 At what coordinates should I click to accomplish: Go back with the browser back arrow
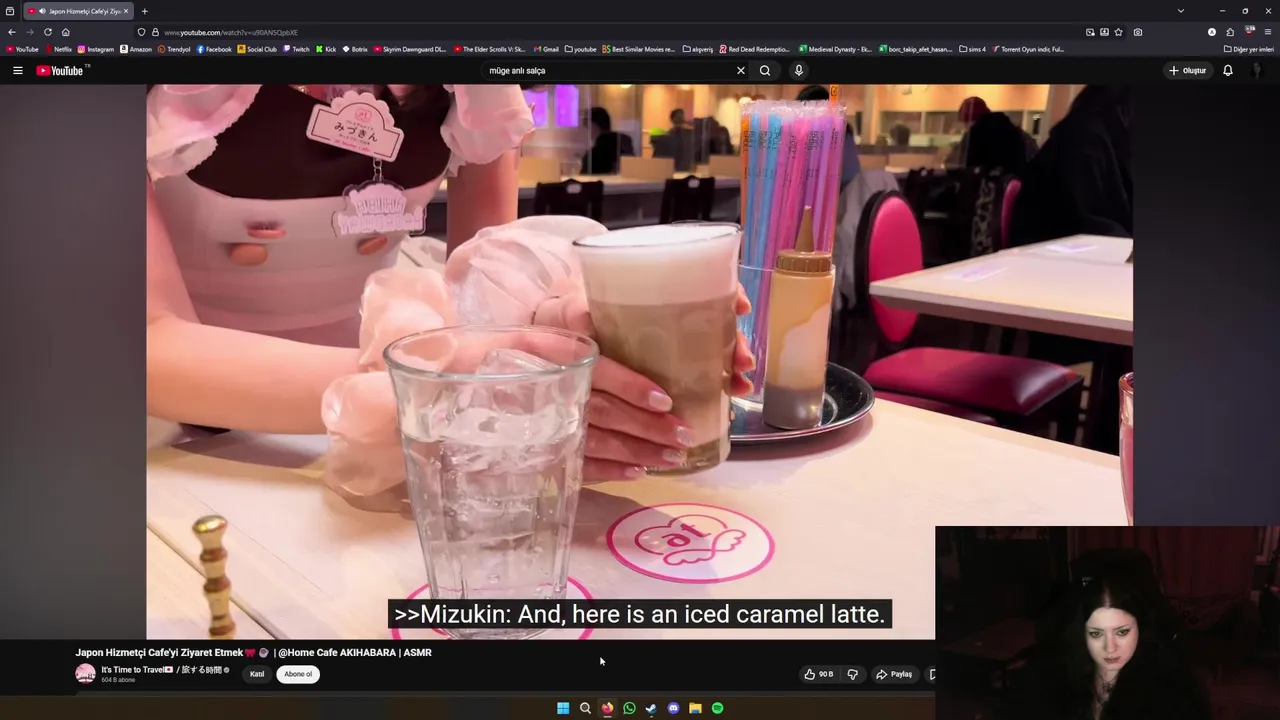[11, 32]
